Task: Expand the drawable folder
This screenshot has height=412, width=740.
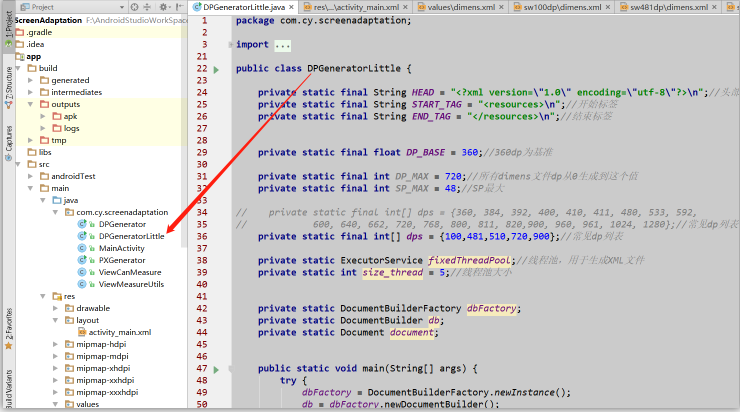Action: [55, 308]
